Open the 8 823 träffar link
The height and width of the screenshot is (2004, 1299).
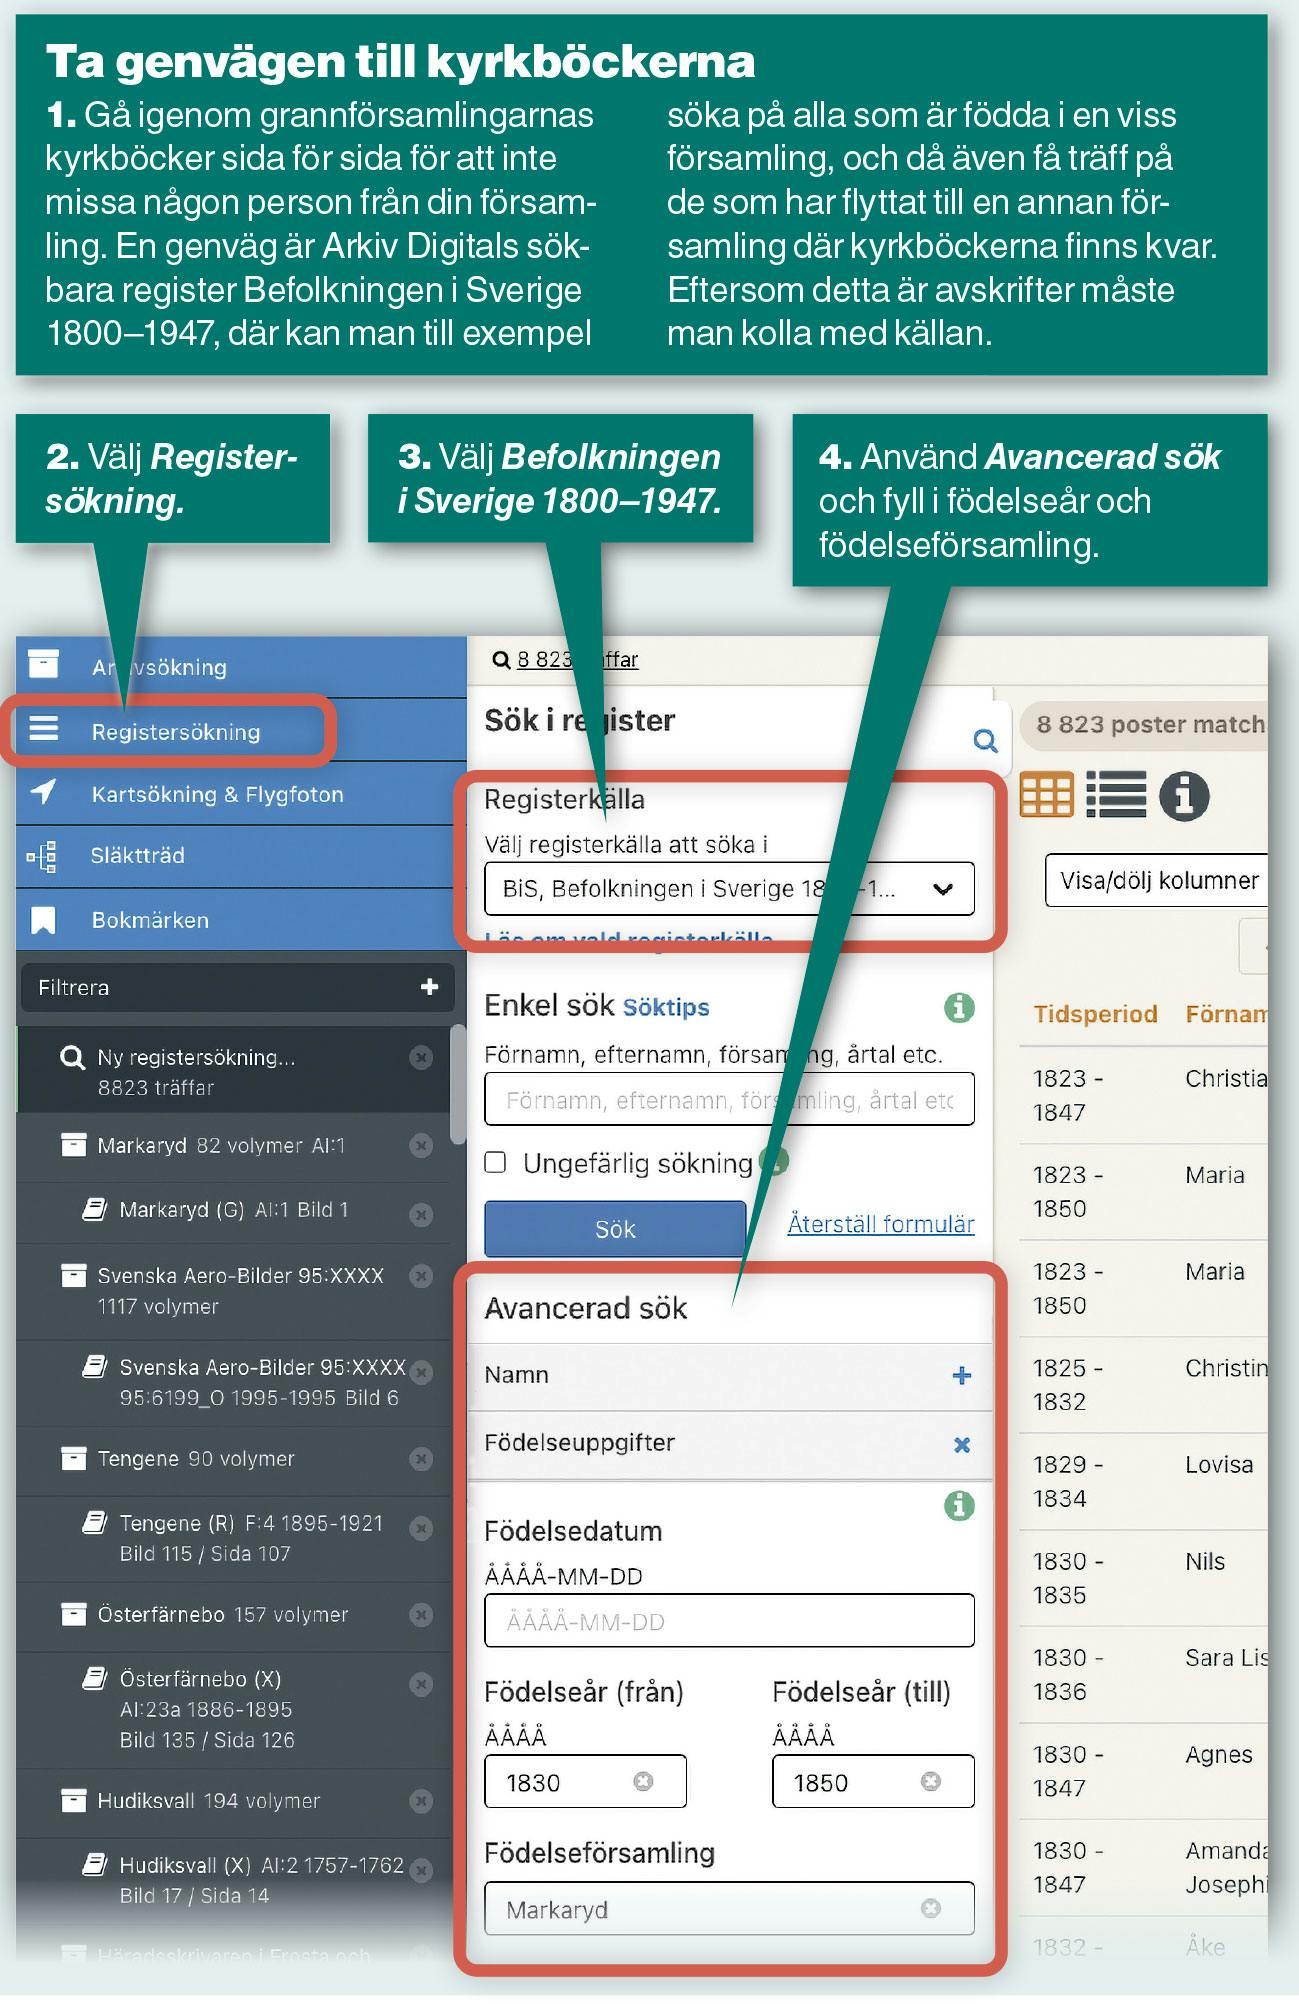coord(577,660)
